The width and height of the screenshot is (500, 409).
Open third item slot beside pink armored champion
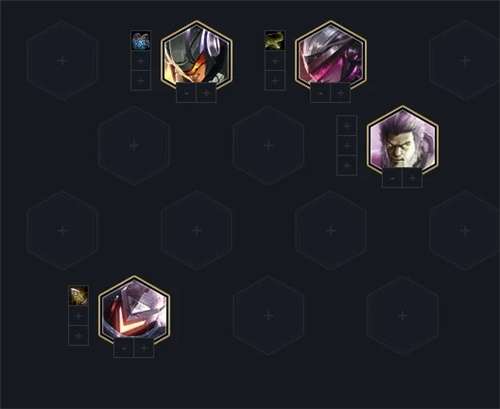(275, 80)
